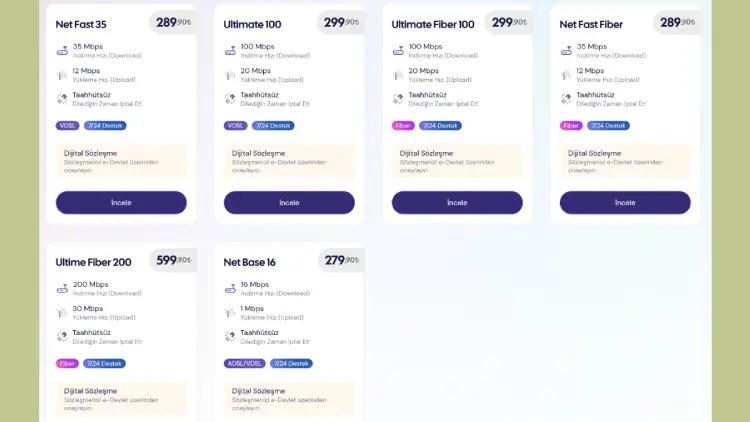Open the İncele button for Net Fast 35
This screenshot has width=750, height=422.
[x=121, y=202]
